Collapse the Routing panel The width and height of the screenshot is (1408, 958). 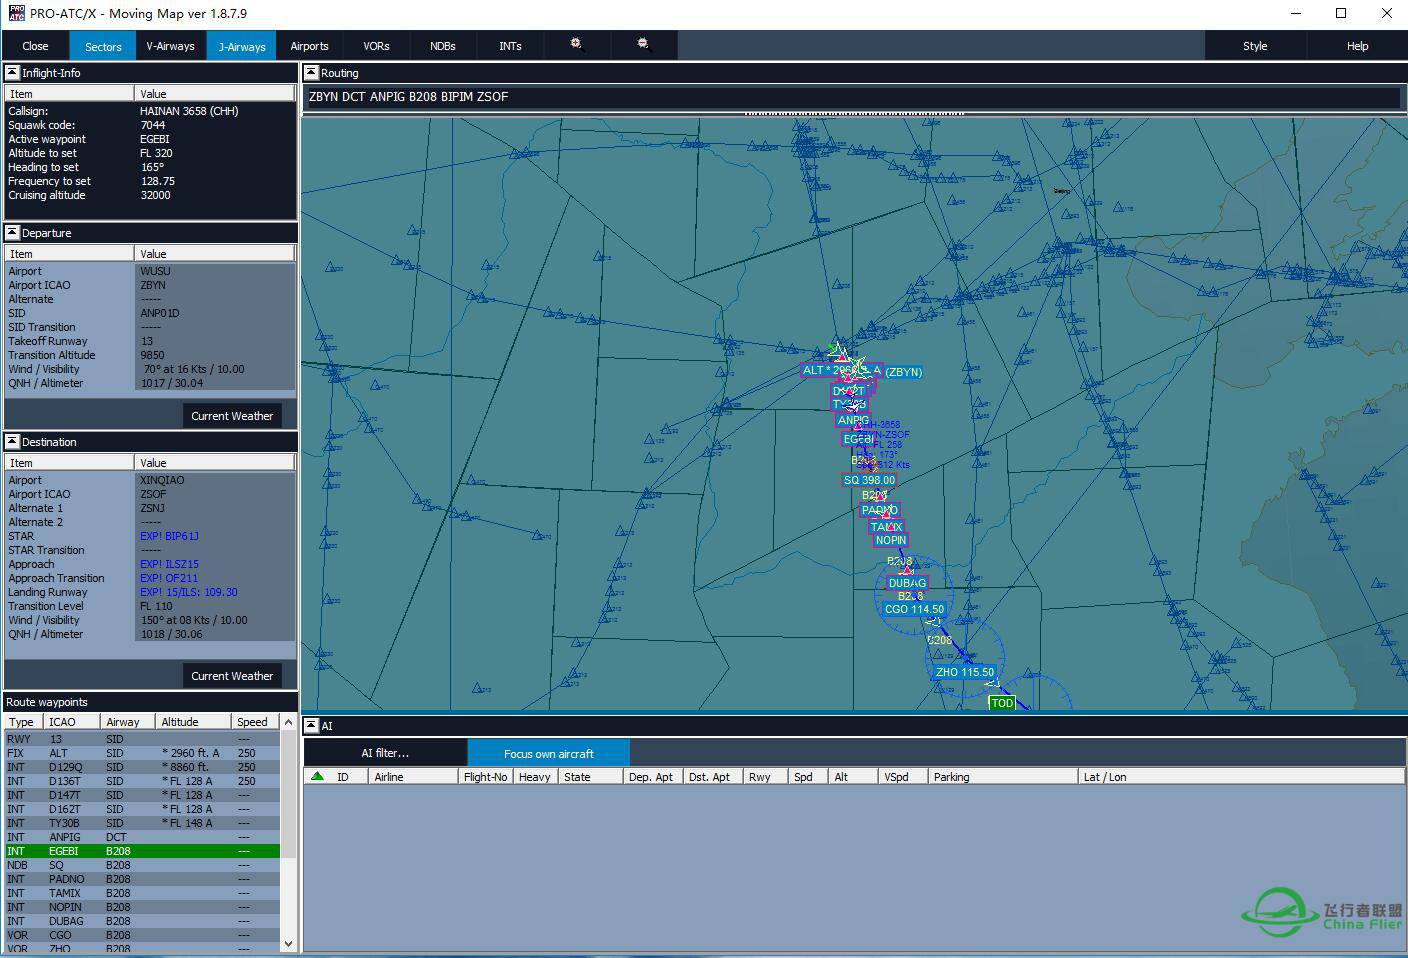(x=311, y=72)
